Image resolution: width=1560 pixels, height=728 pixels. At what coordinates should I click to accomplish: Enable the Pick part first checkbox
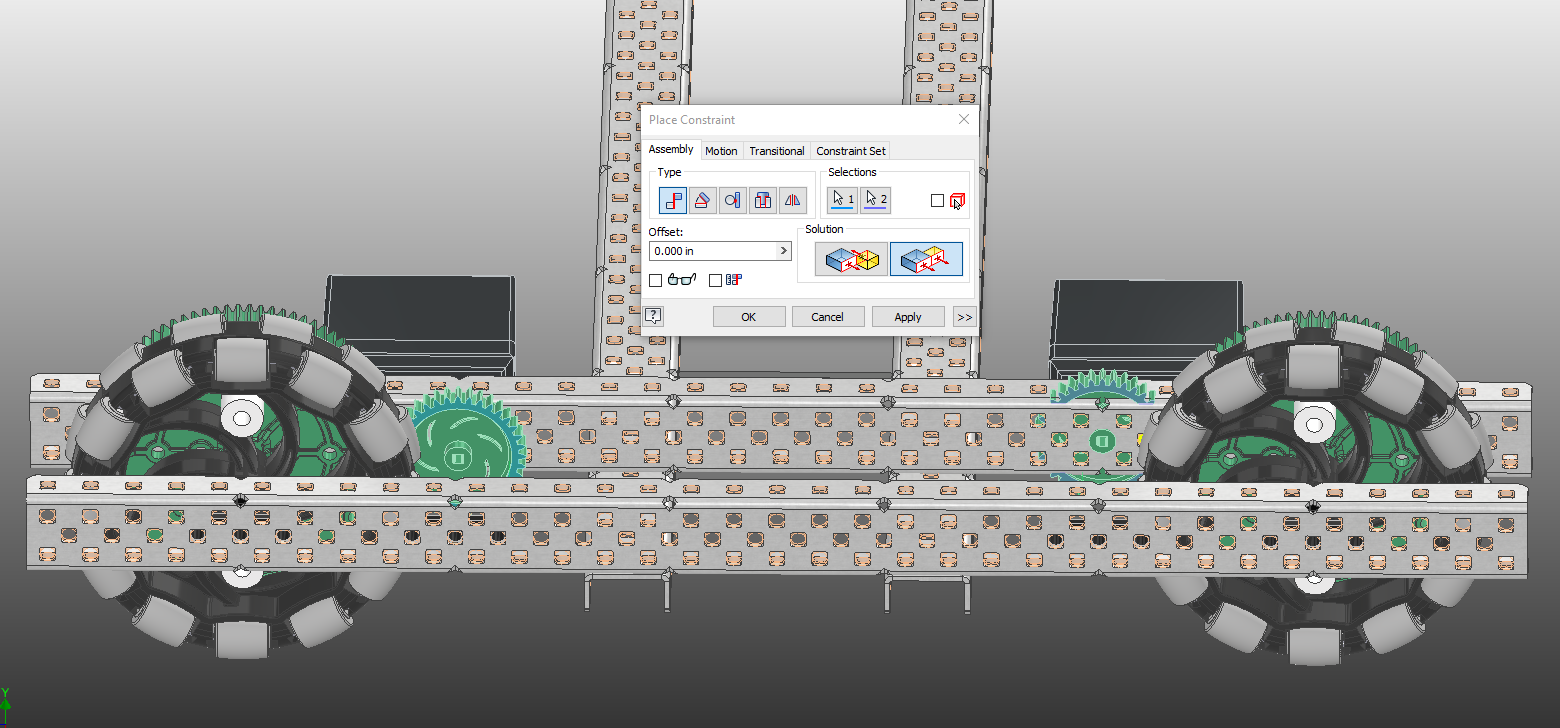(937, 201)
